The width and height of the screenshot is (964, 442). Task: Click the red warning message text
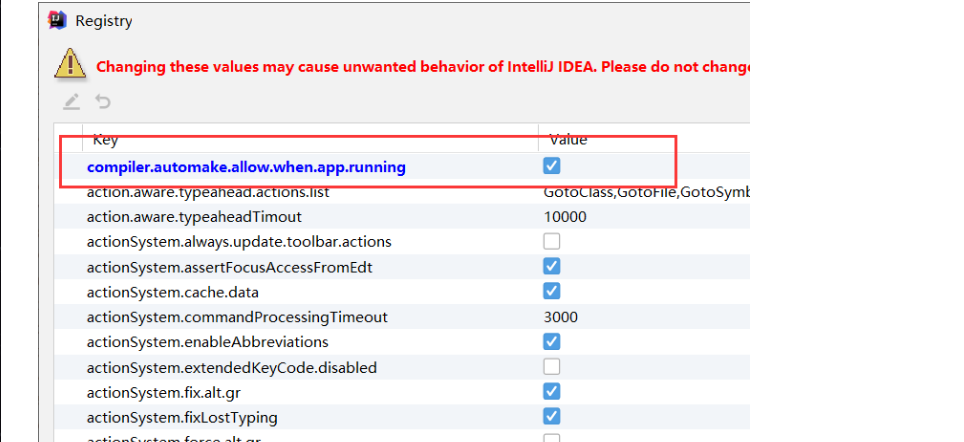pos(423,66)
